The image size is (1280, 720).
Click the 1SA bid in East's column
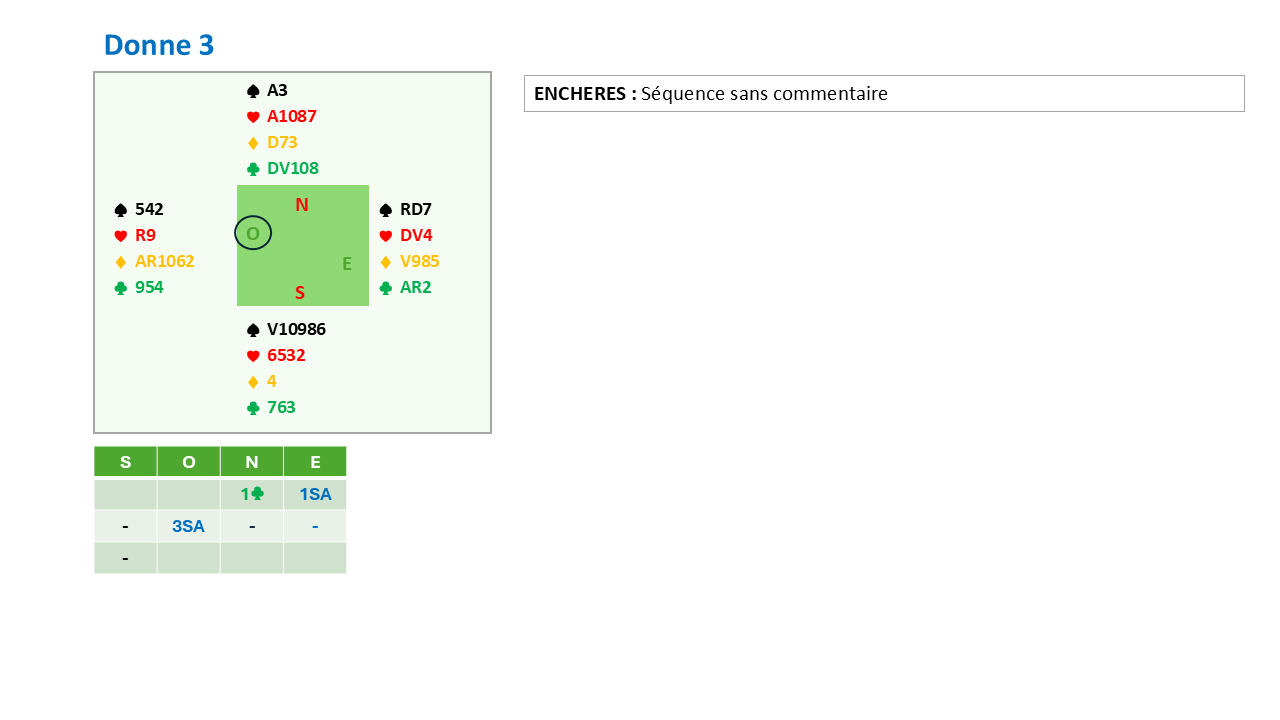click(x=315, y=494)
